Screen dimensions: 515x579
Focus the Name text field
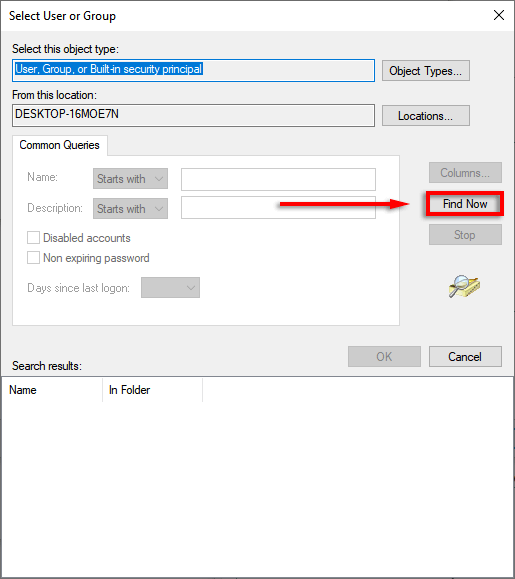pos(278,179)
